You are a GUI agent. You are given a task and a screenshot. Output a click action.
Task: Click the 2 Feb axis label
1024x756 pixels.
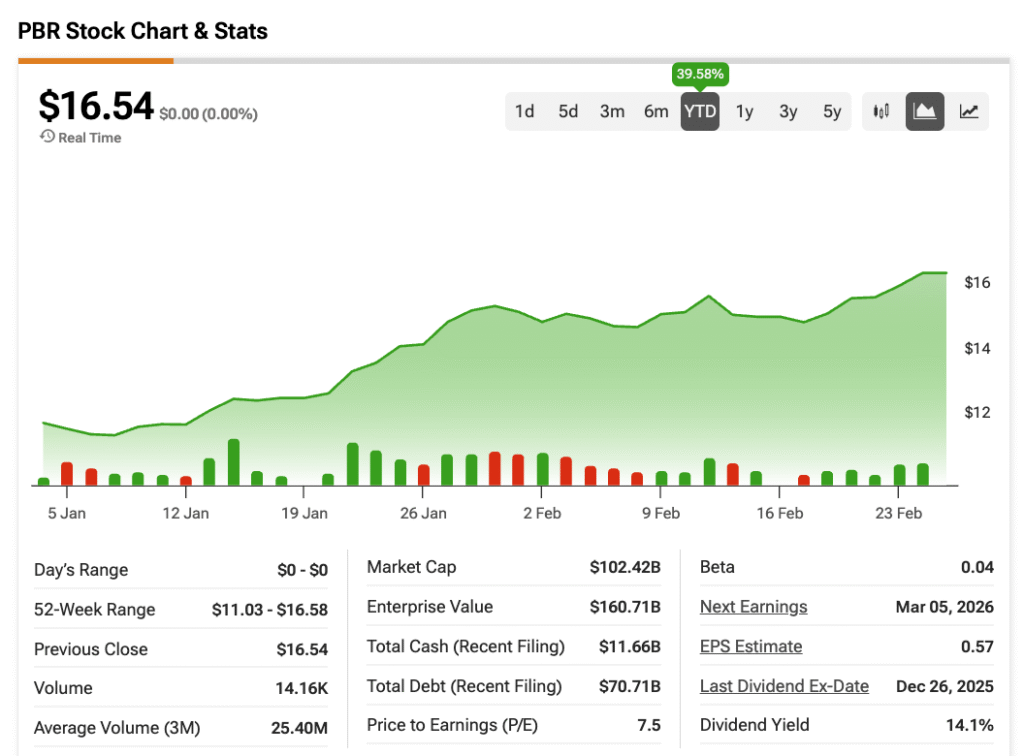pos(542,513)
